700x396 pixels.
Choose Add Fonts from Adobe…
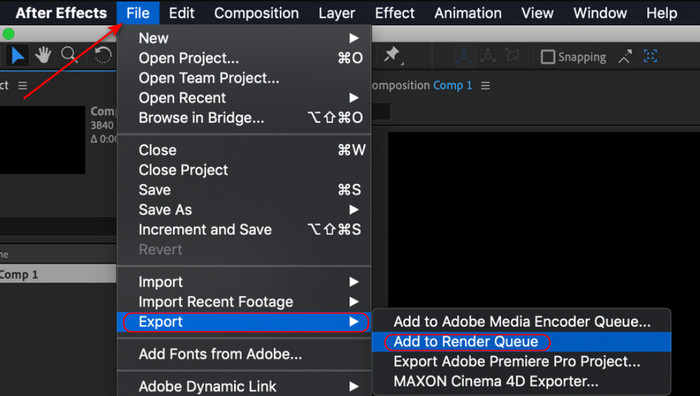point(244,354)
